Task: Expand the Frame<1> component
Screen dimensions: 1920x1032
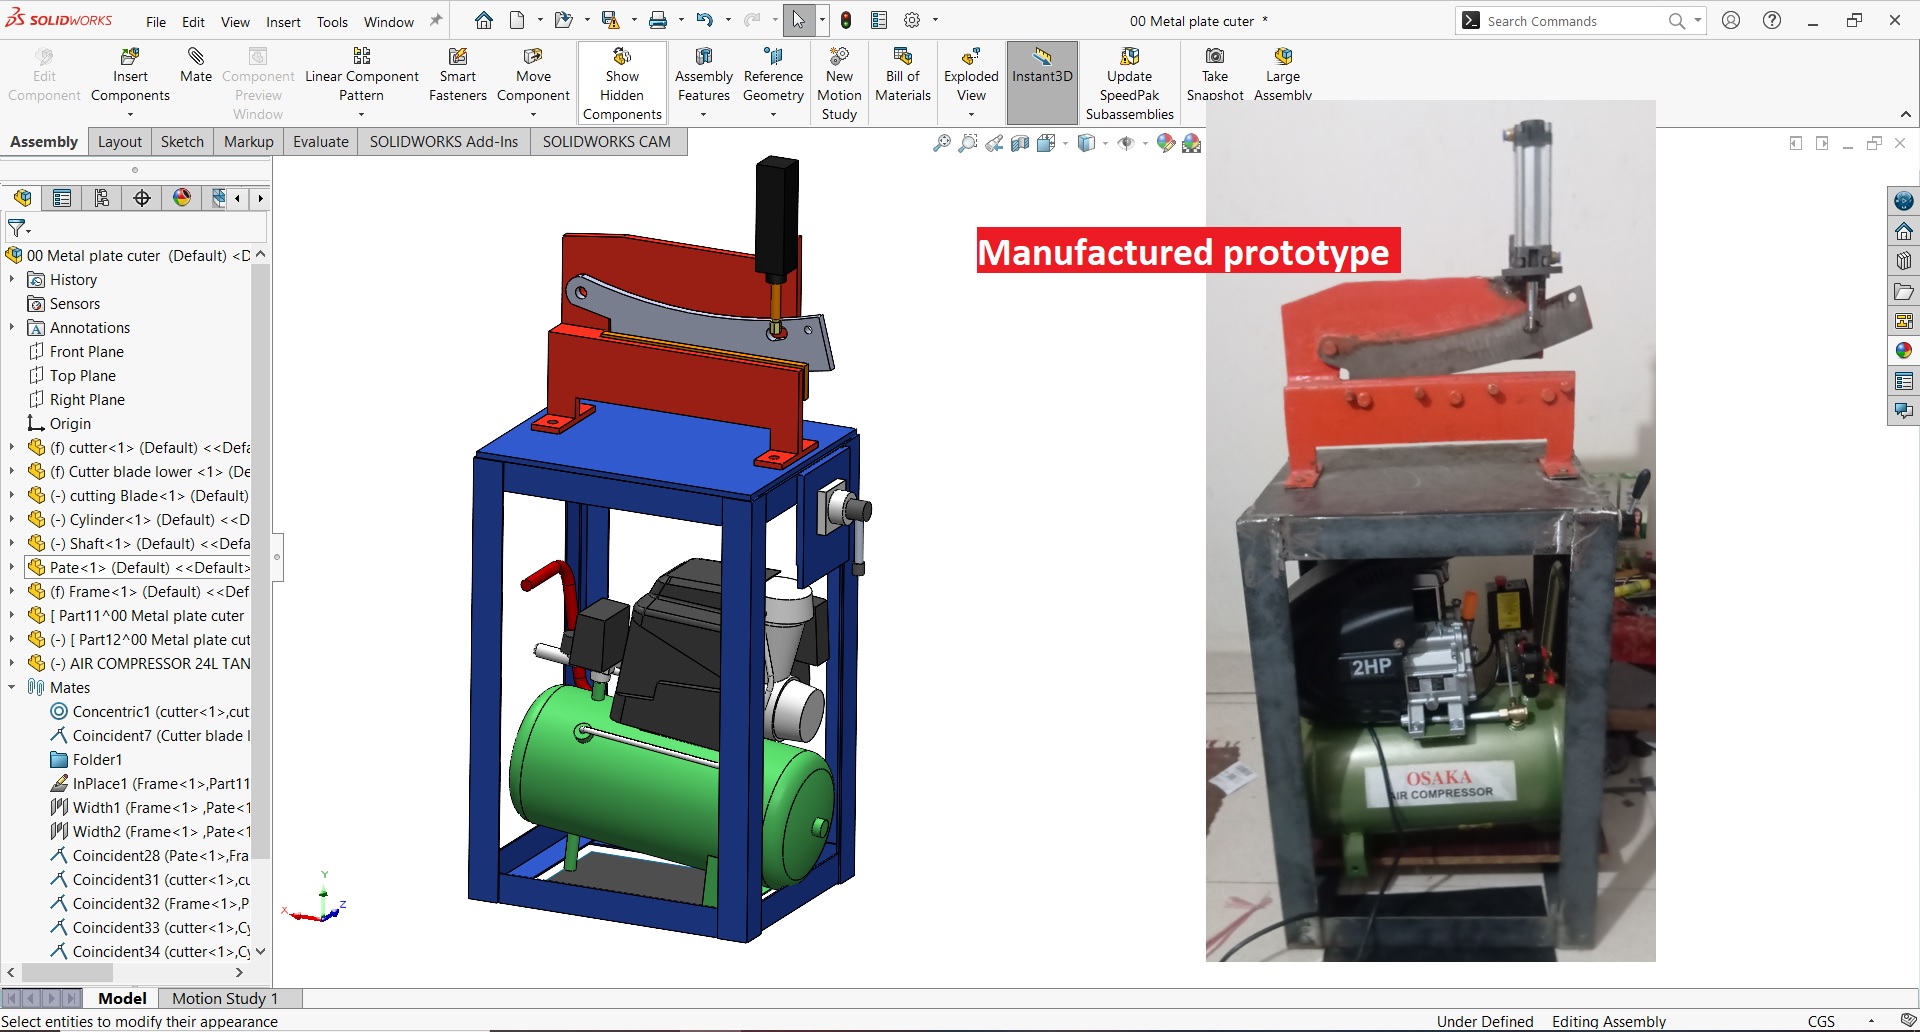Action: [x=11, y=592]
